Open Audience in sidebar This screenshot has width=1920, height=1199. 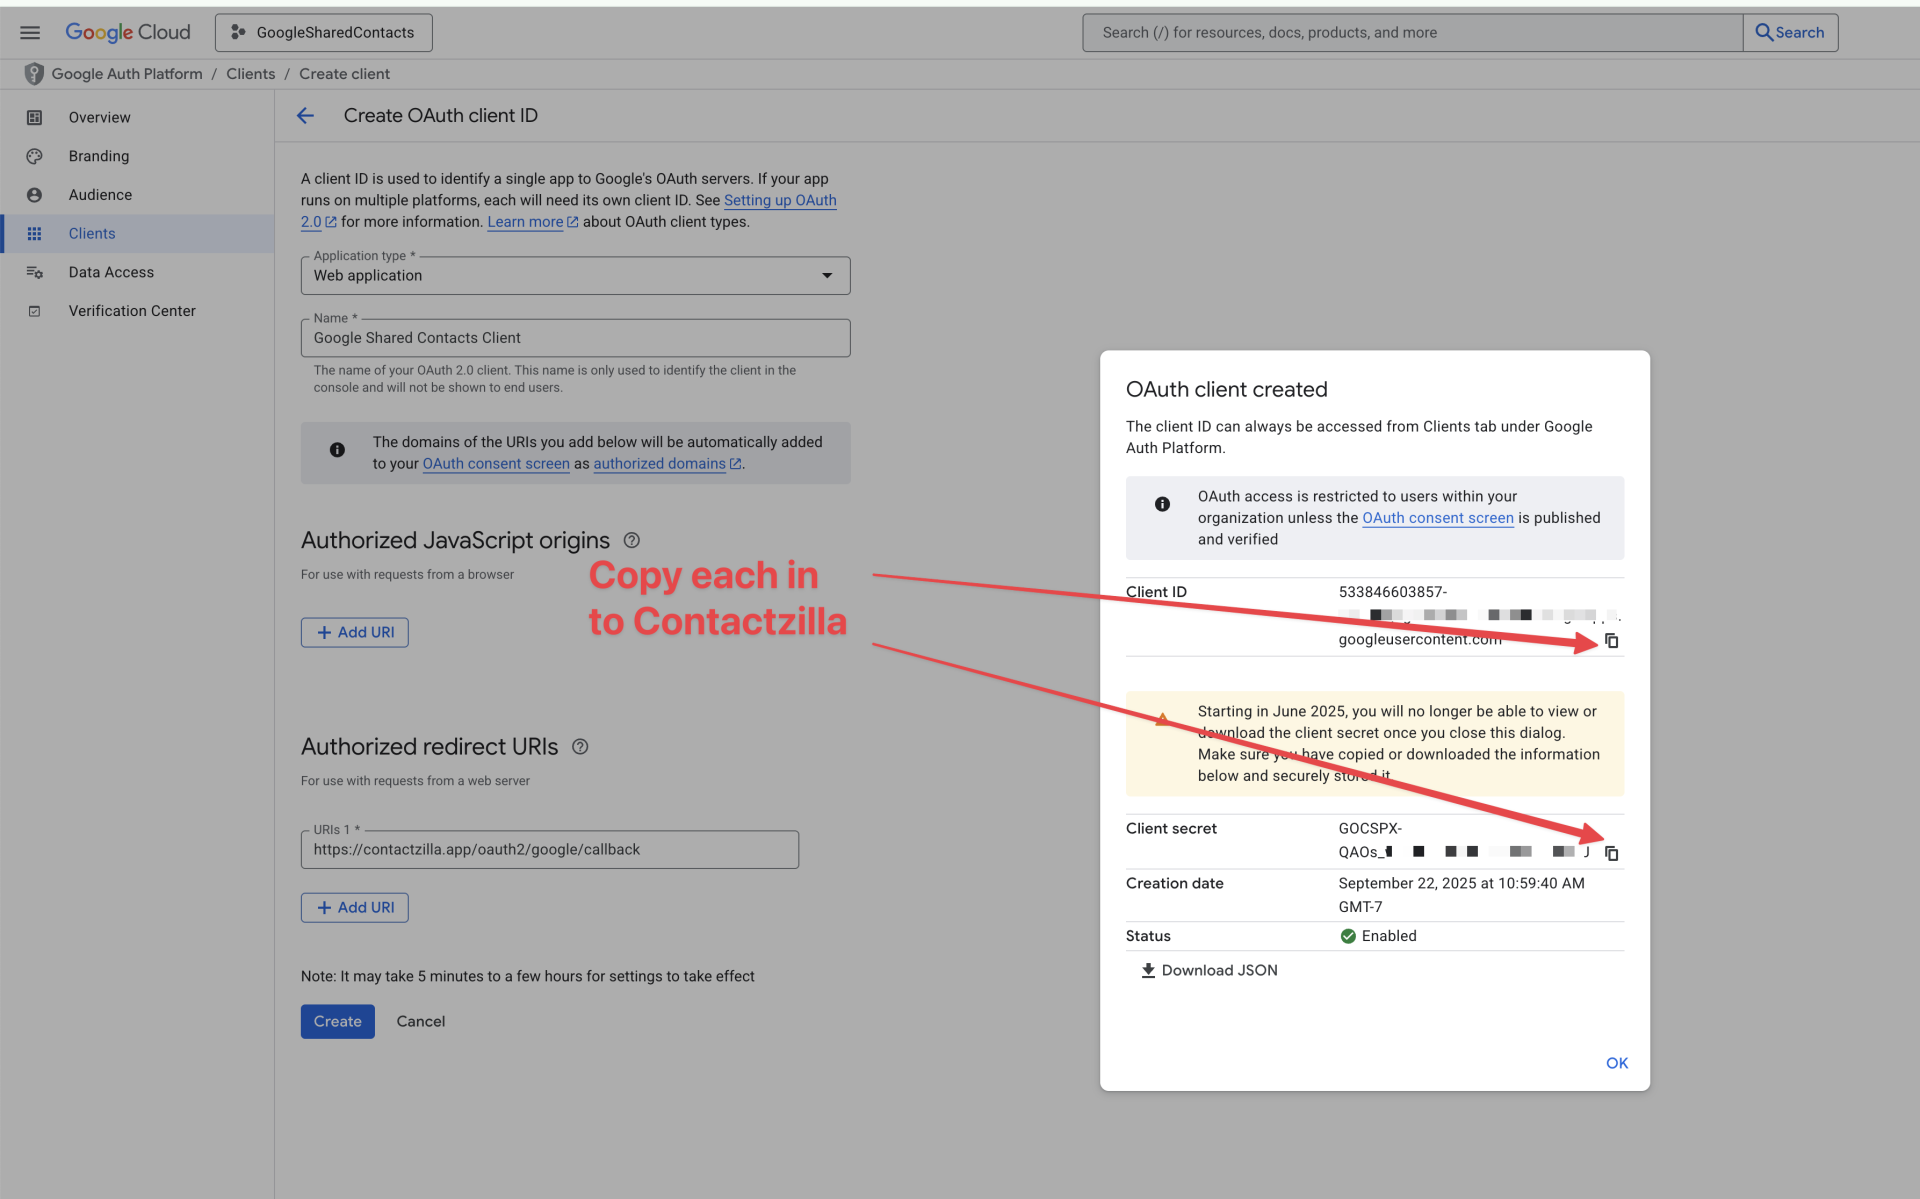coord(100,195)
